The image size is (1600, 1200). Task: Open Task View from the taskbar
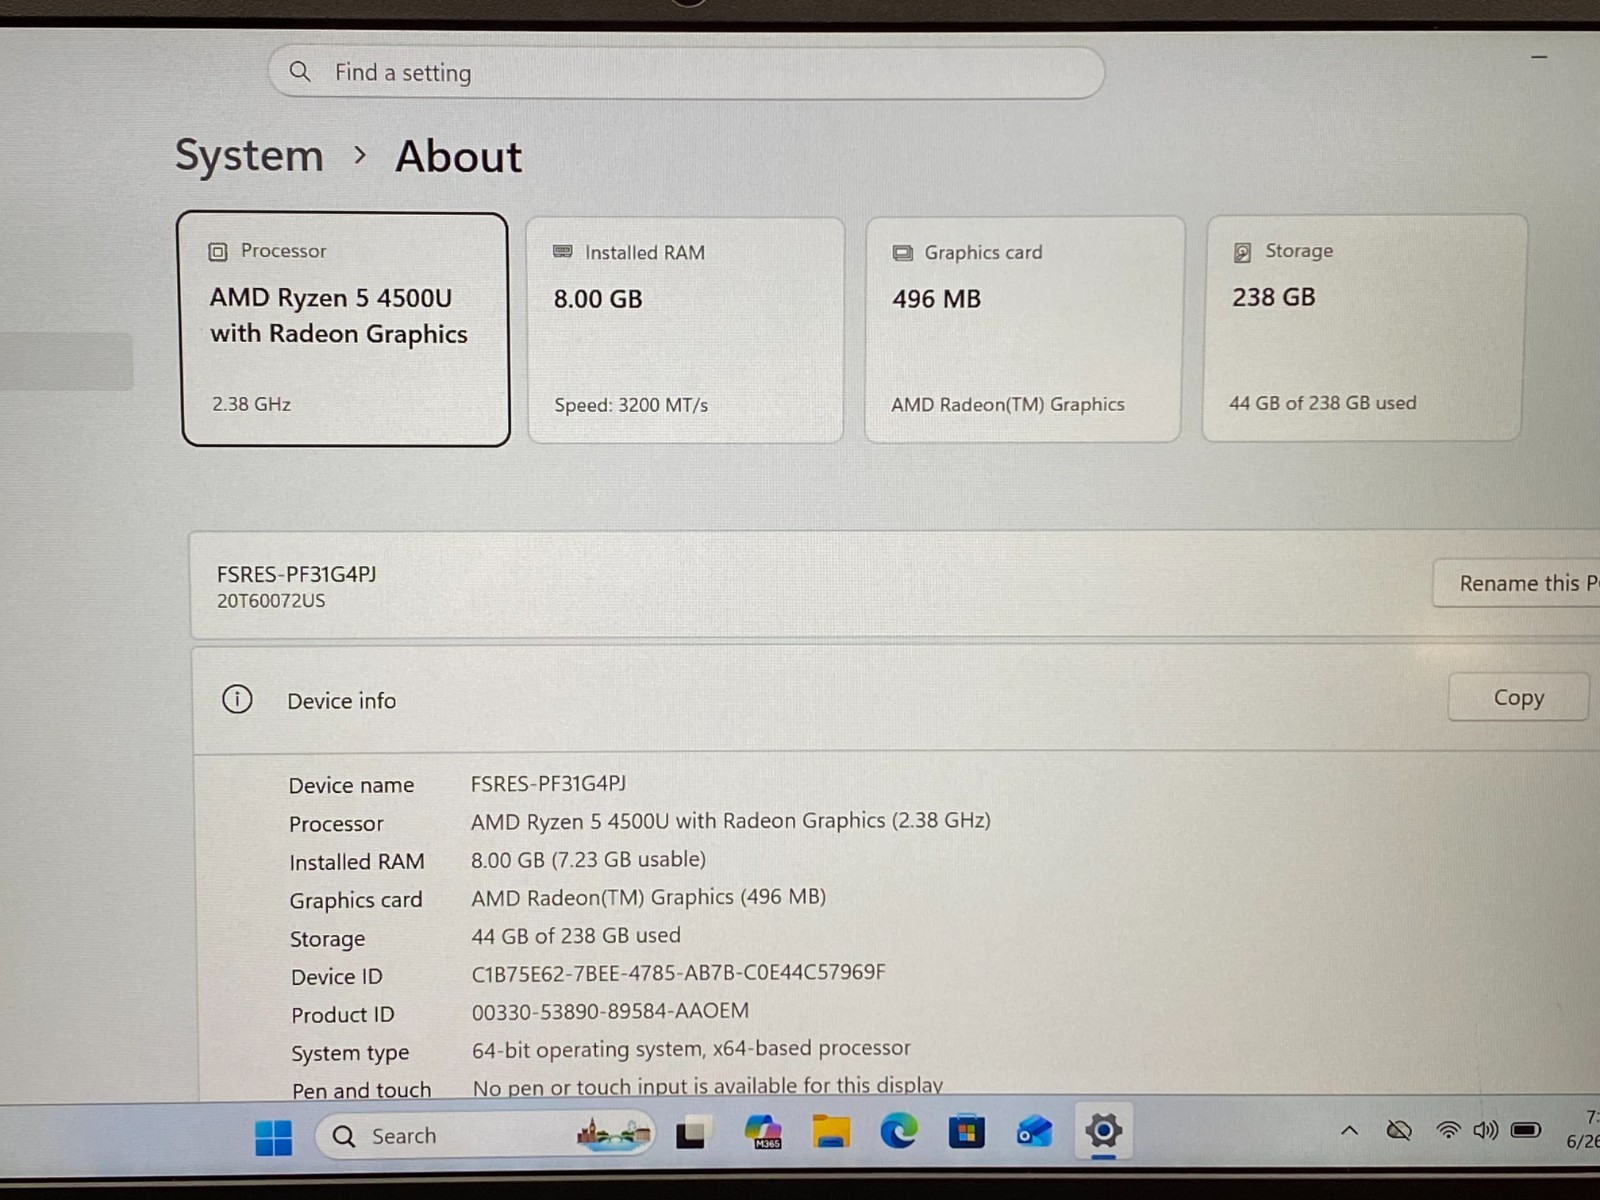tap(691, 1134)
